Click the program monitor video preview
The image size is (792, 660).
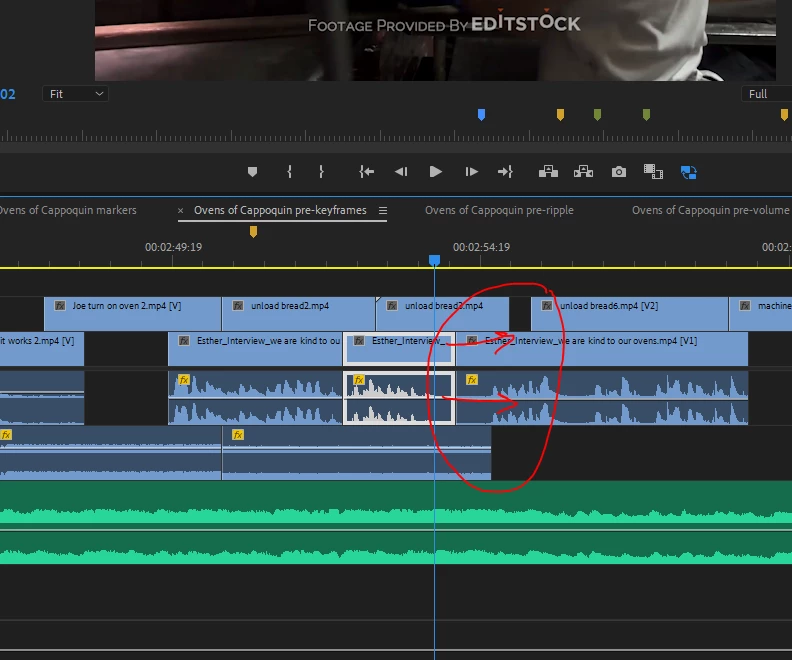click(435, 40)
